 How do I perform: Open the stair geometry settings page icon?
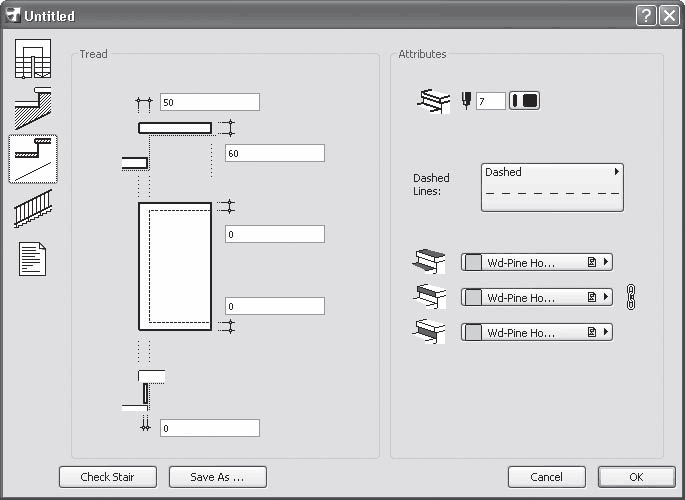pos(33,60)
